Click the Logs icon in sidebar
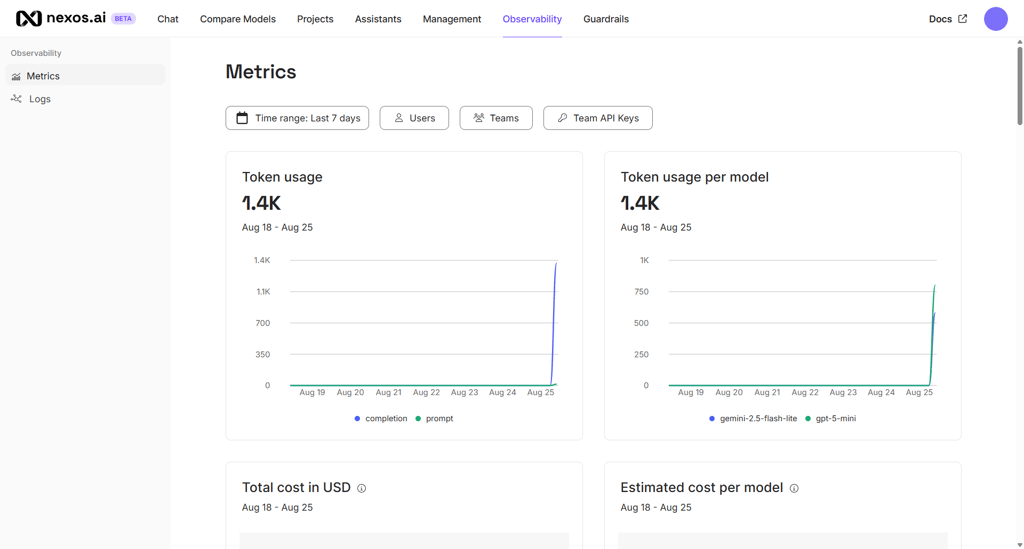The height and width of the screenshot is (549, 1024). click(16, 99)
